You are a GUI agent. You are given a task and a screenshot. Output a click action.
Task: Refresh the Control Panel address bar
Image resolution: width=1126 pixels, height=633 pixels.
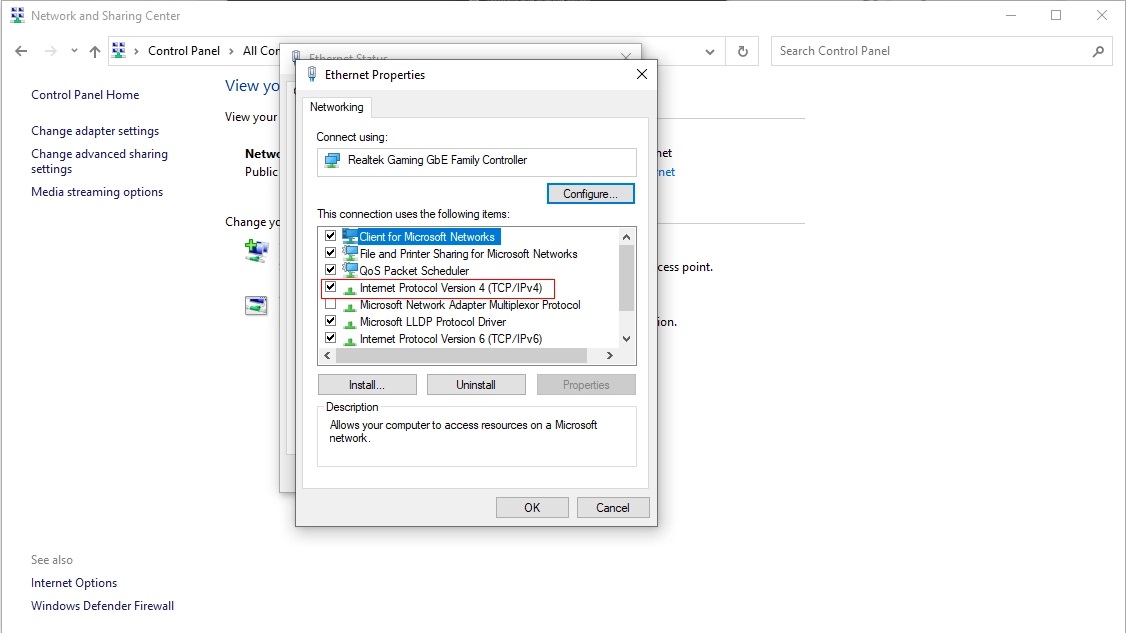tap(742, 51)
